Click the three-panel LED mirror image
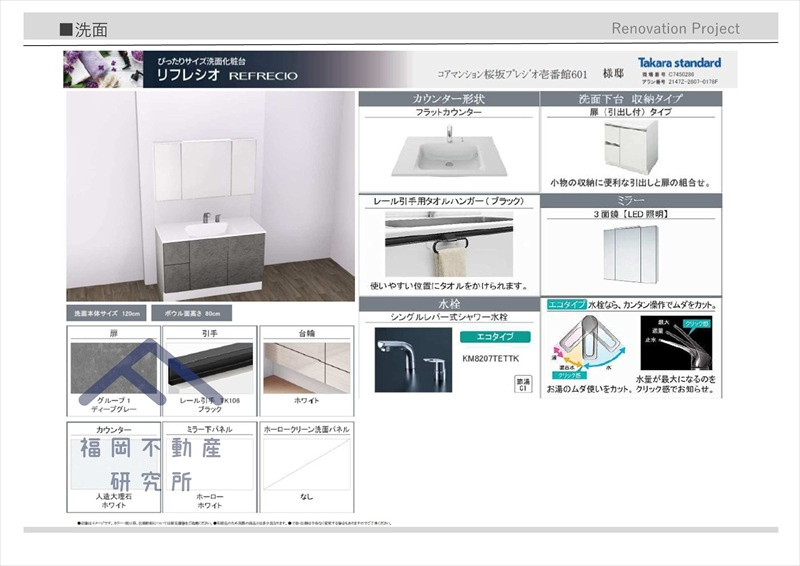 tap(631, 254)
